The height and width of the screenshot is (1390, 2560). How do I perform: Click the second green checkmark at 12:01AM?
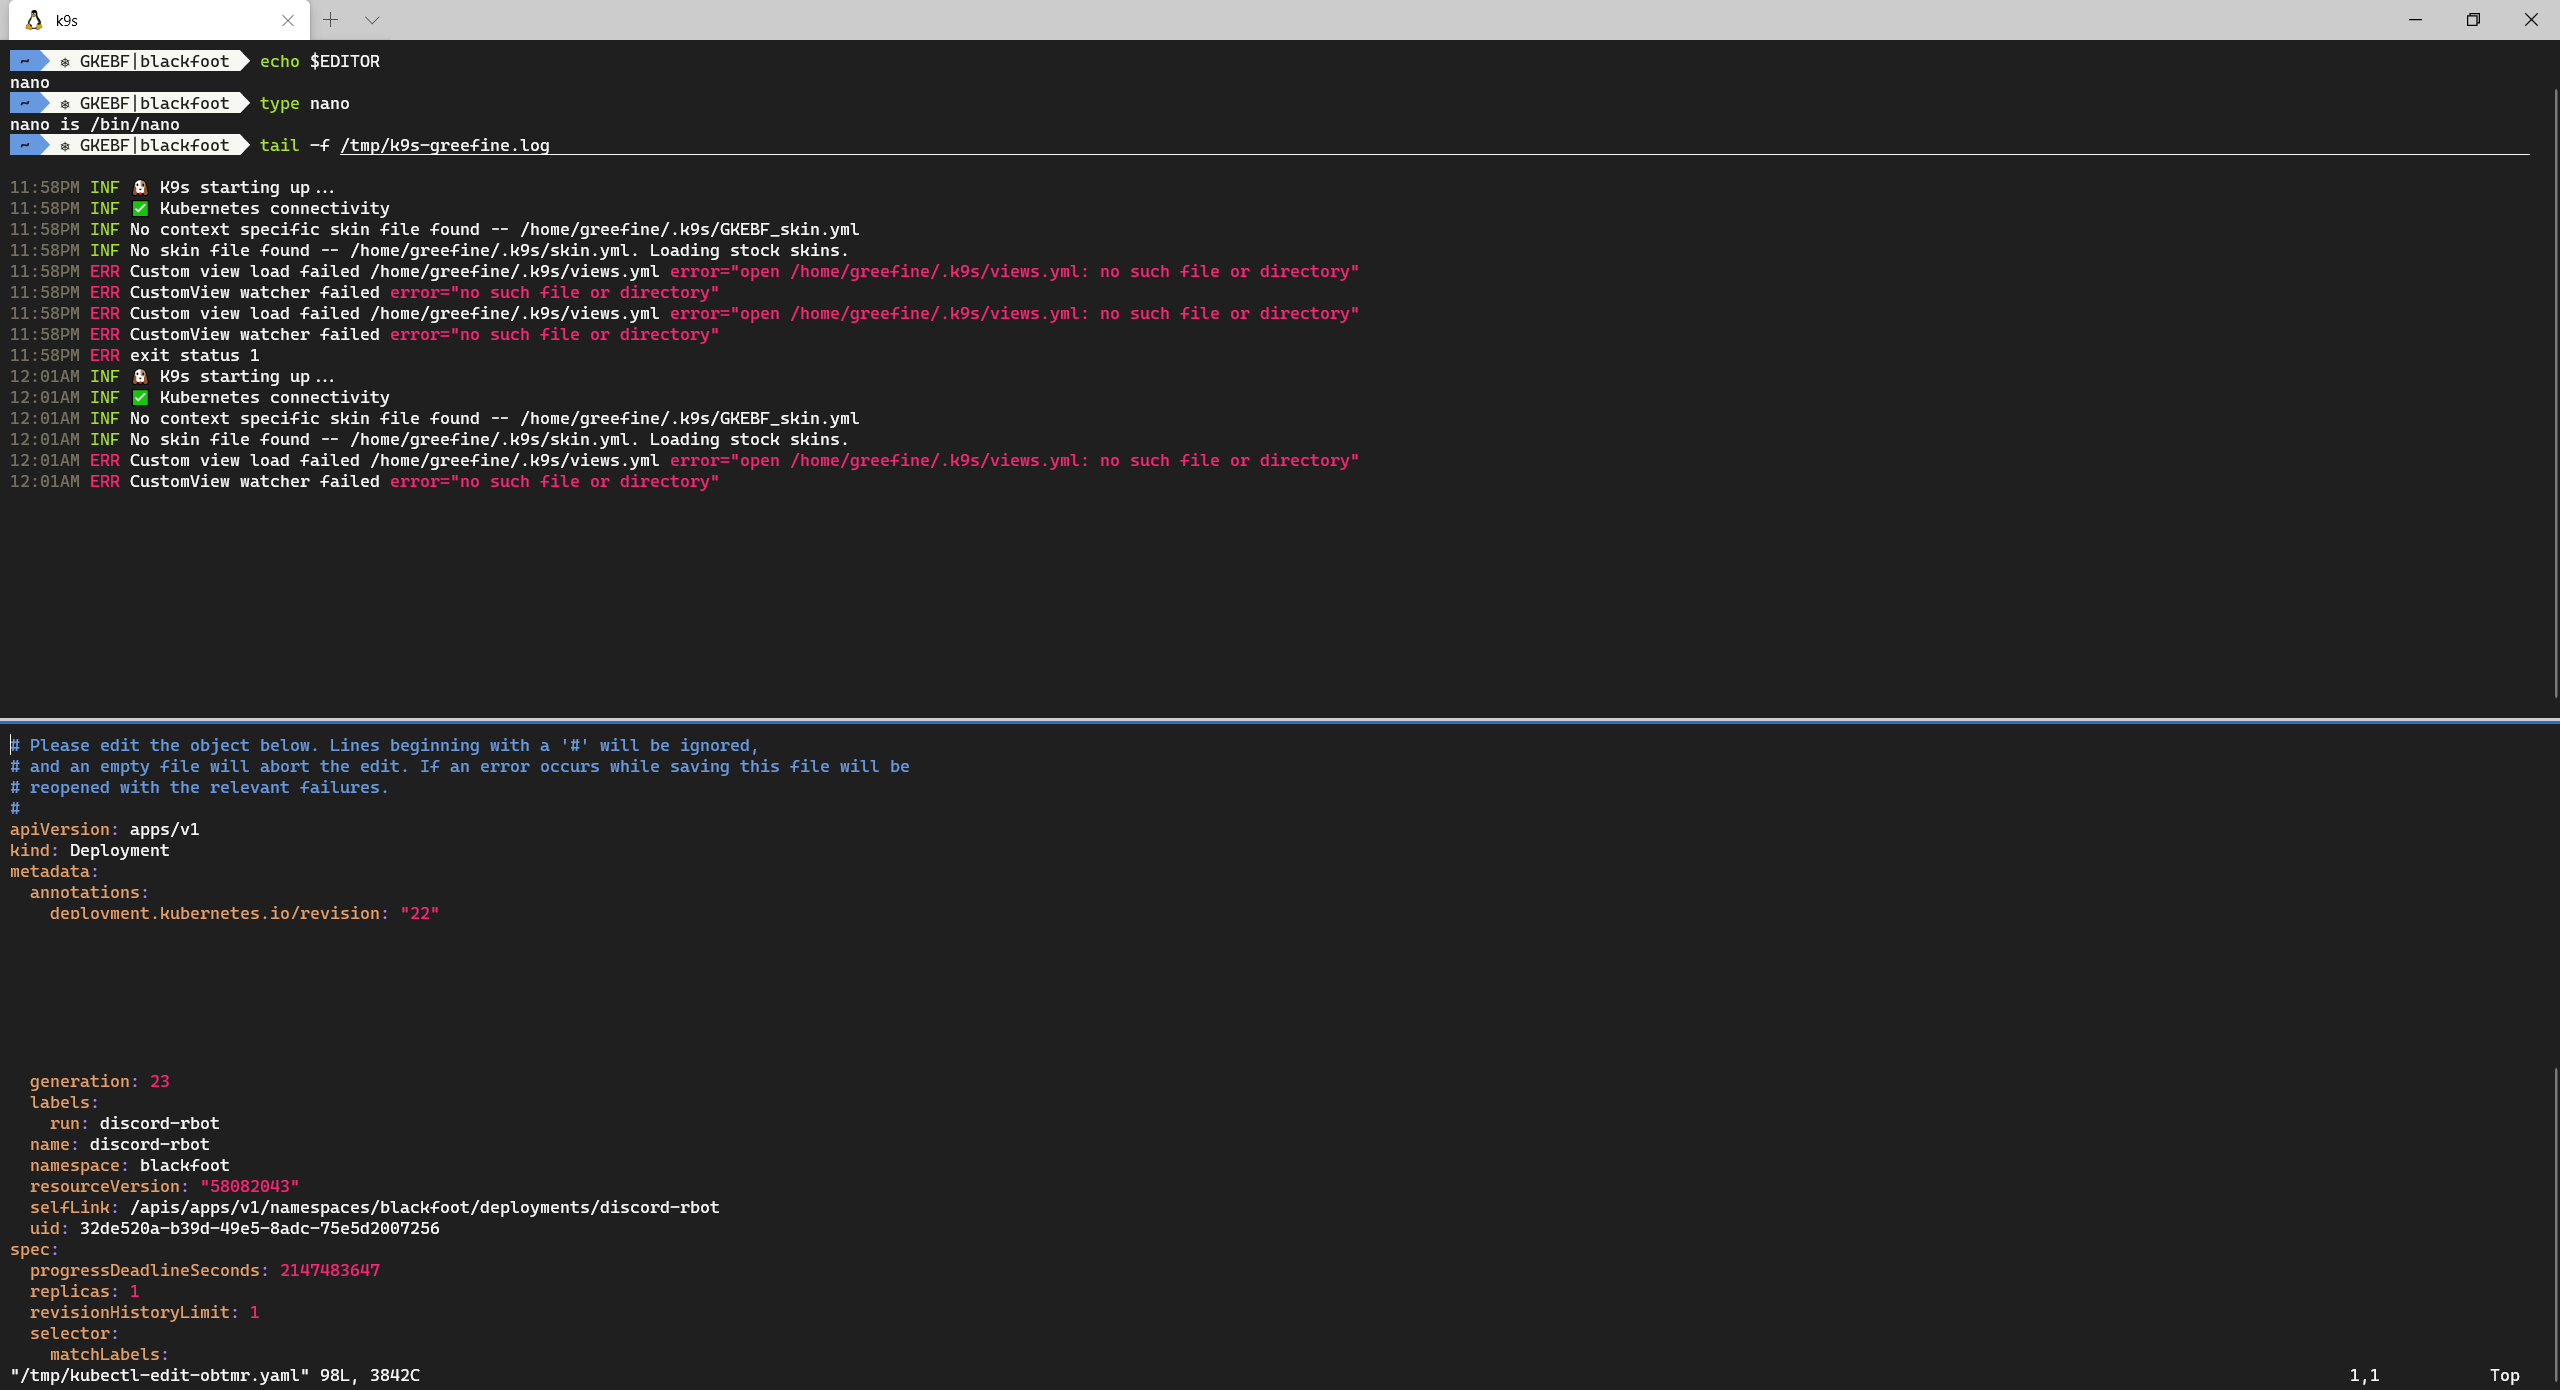(x=141, y=397)
